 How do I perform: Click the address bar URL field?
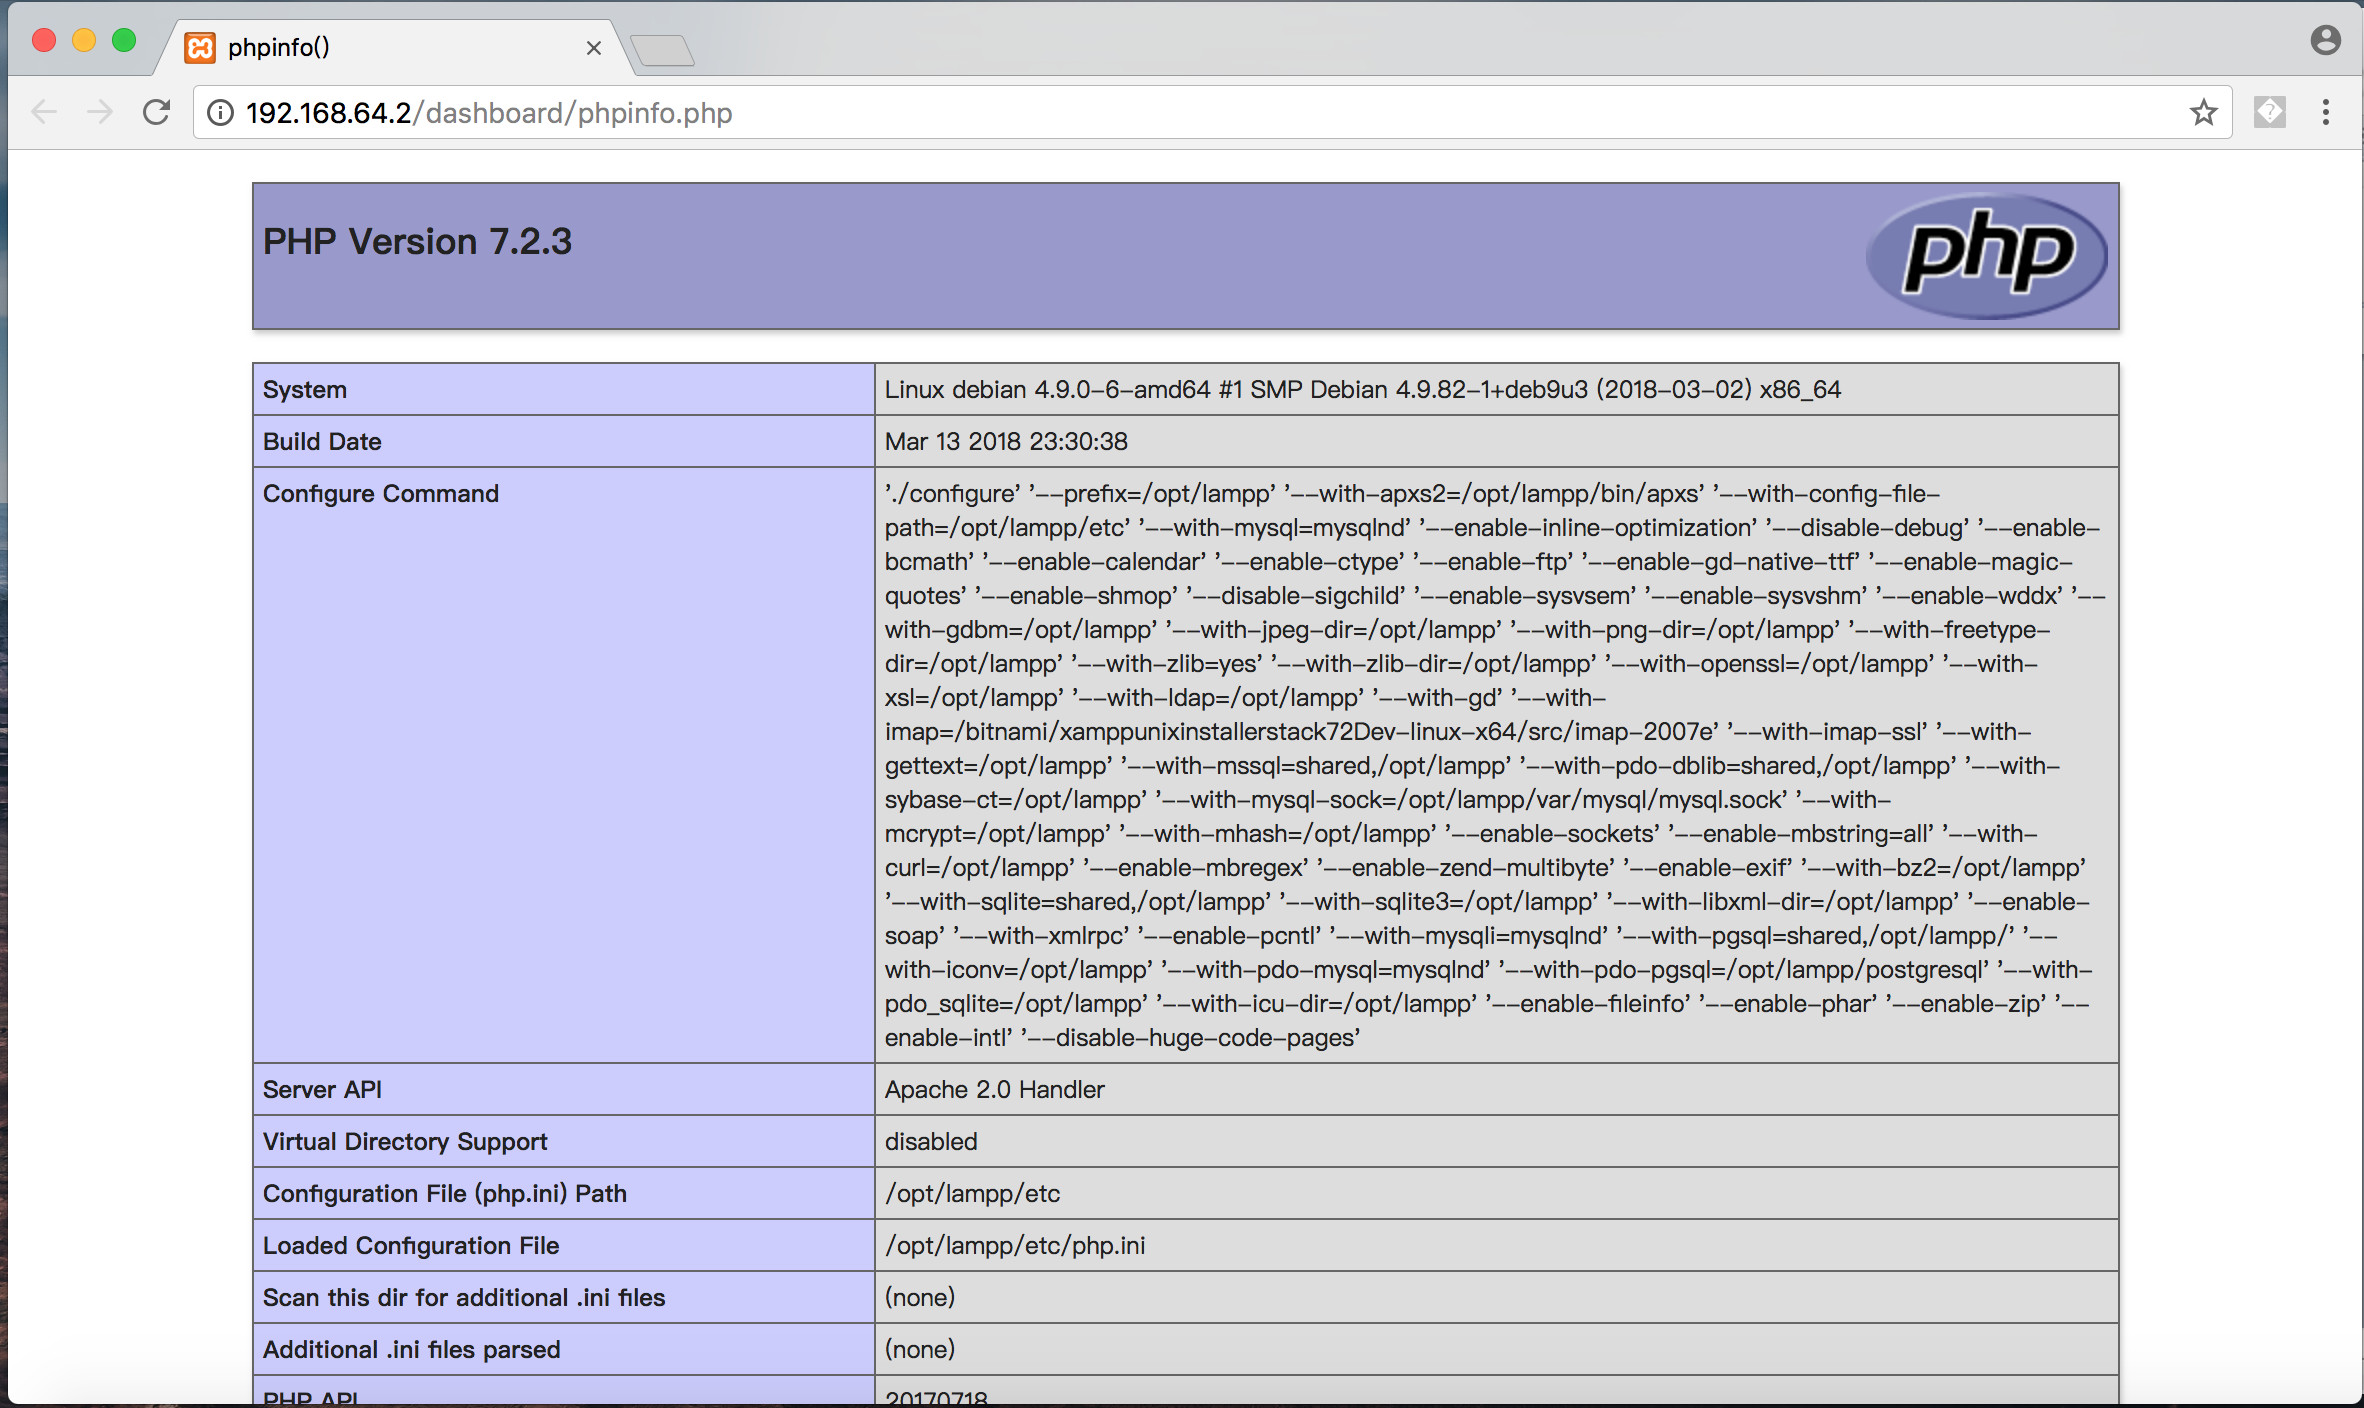tap(1200, 113)
